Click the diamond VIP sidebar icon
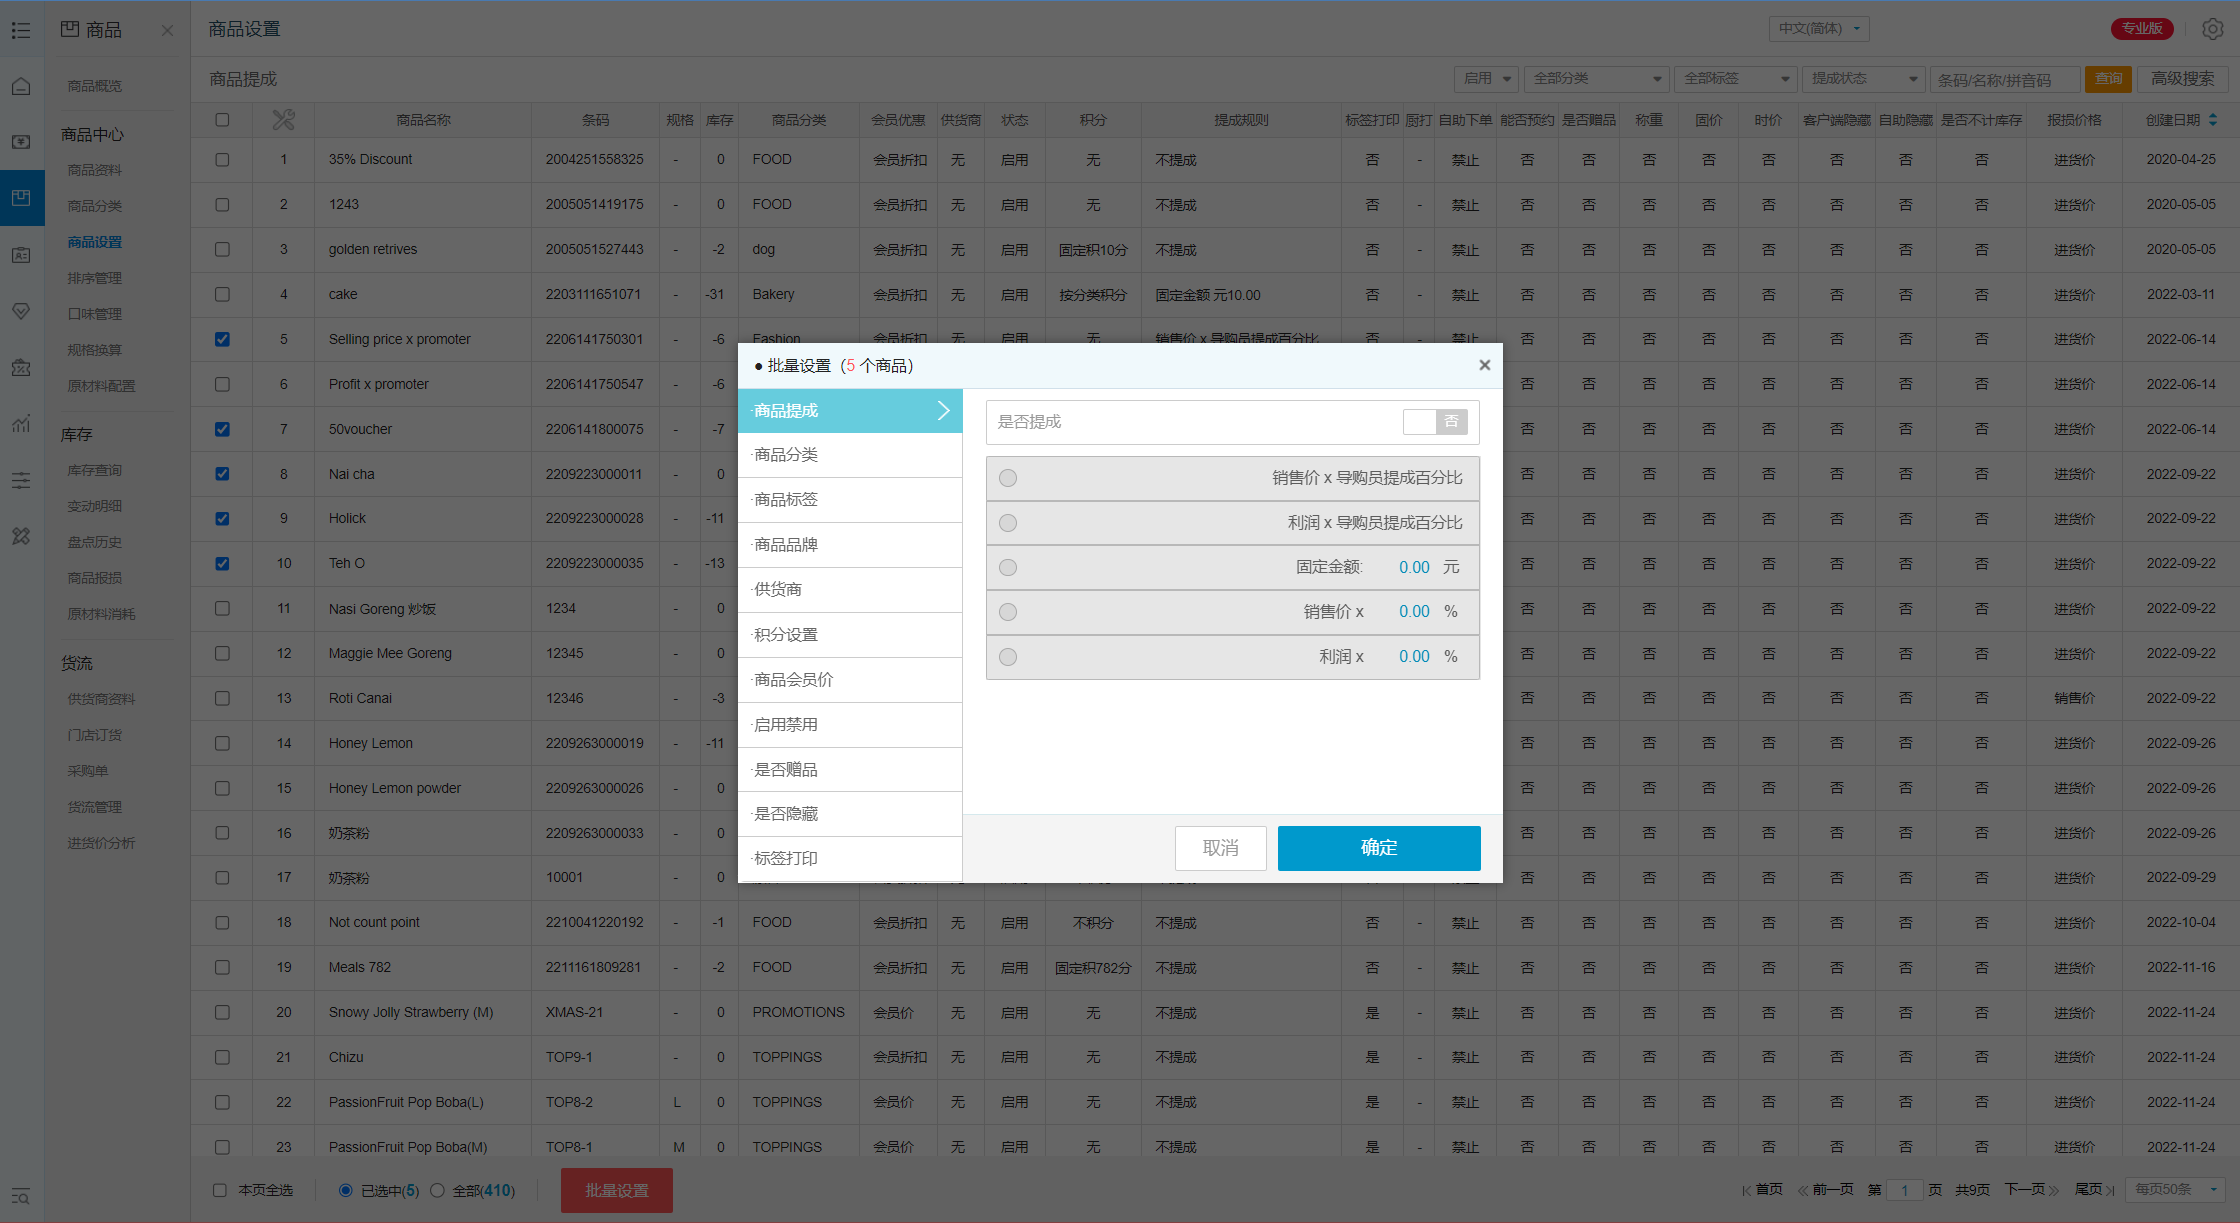The image size is (2240, 1223). [21, 311]
